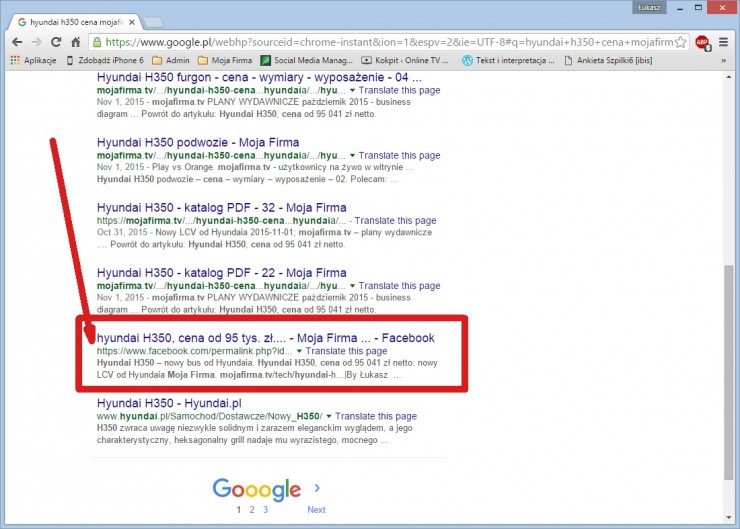Close the hyundai h350 cena tab
The width and height of the screenshot is (740, 529).
tap(132, 22)
